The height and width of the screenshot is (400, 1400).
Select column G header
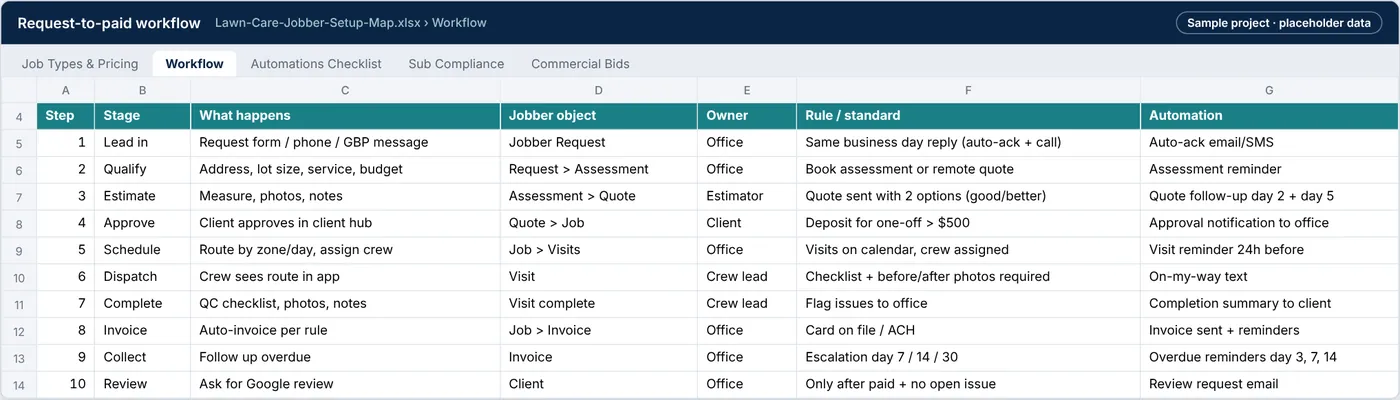1269,90
